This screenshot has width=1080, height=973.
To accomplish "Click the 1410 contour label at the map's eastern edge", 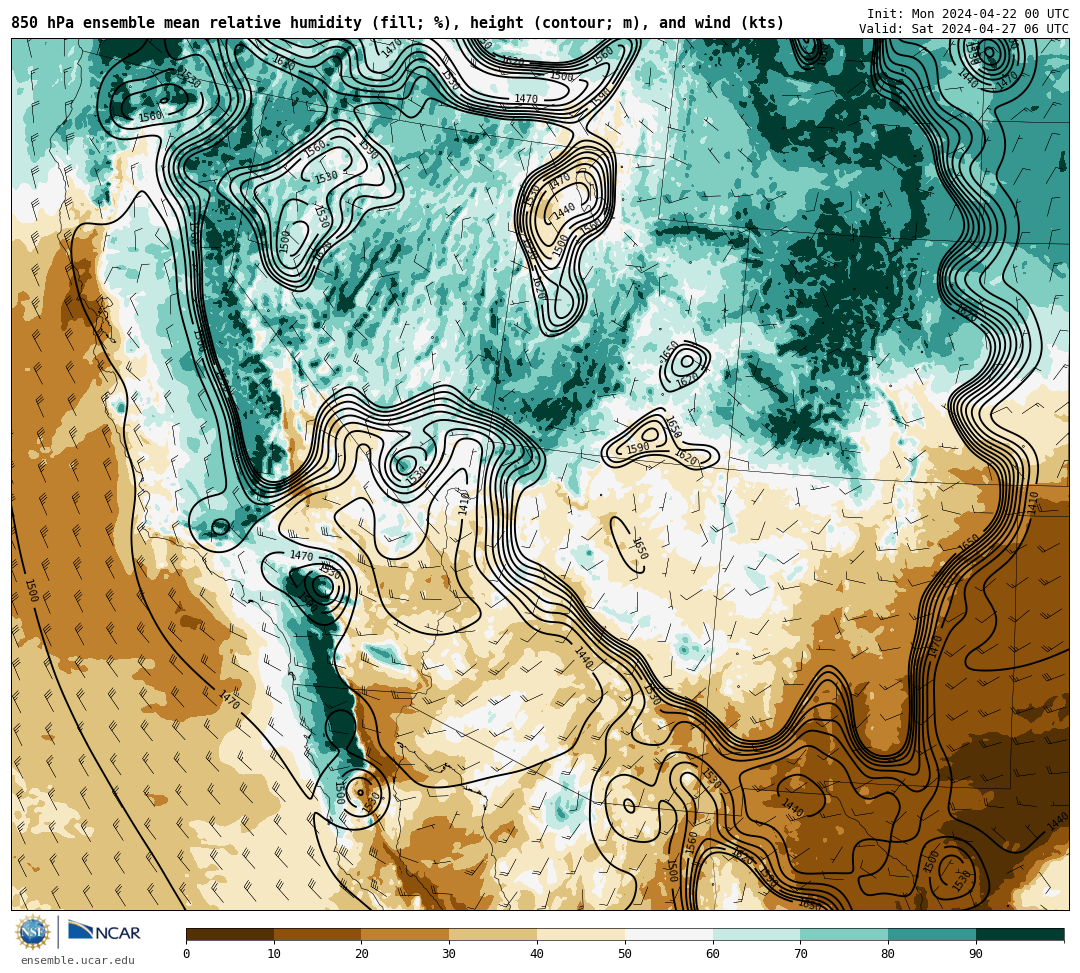I will (x=1033, y=503).
